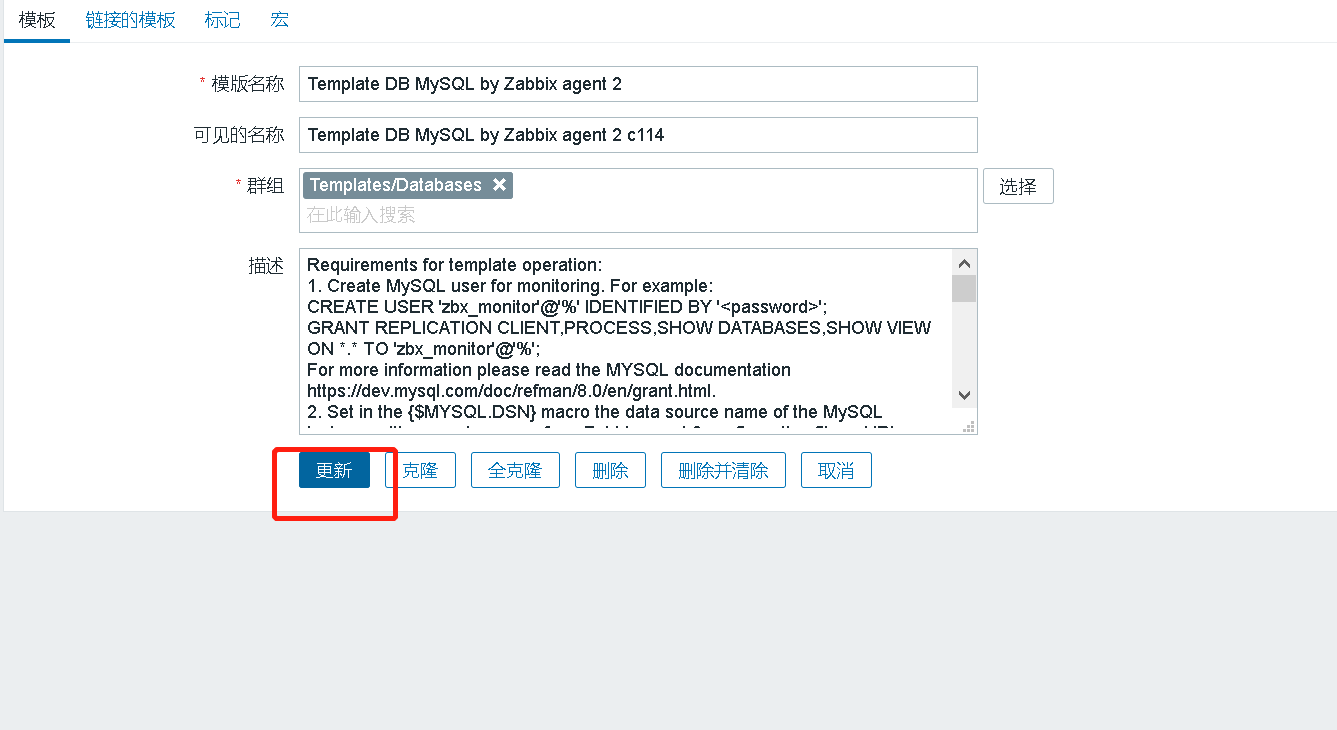Click the 'GRANT REPLICATION CLIENT' line
This screenshot has width=1337, height=730.
619,328
